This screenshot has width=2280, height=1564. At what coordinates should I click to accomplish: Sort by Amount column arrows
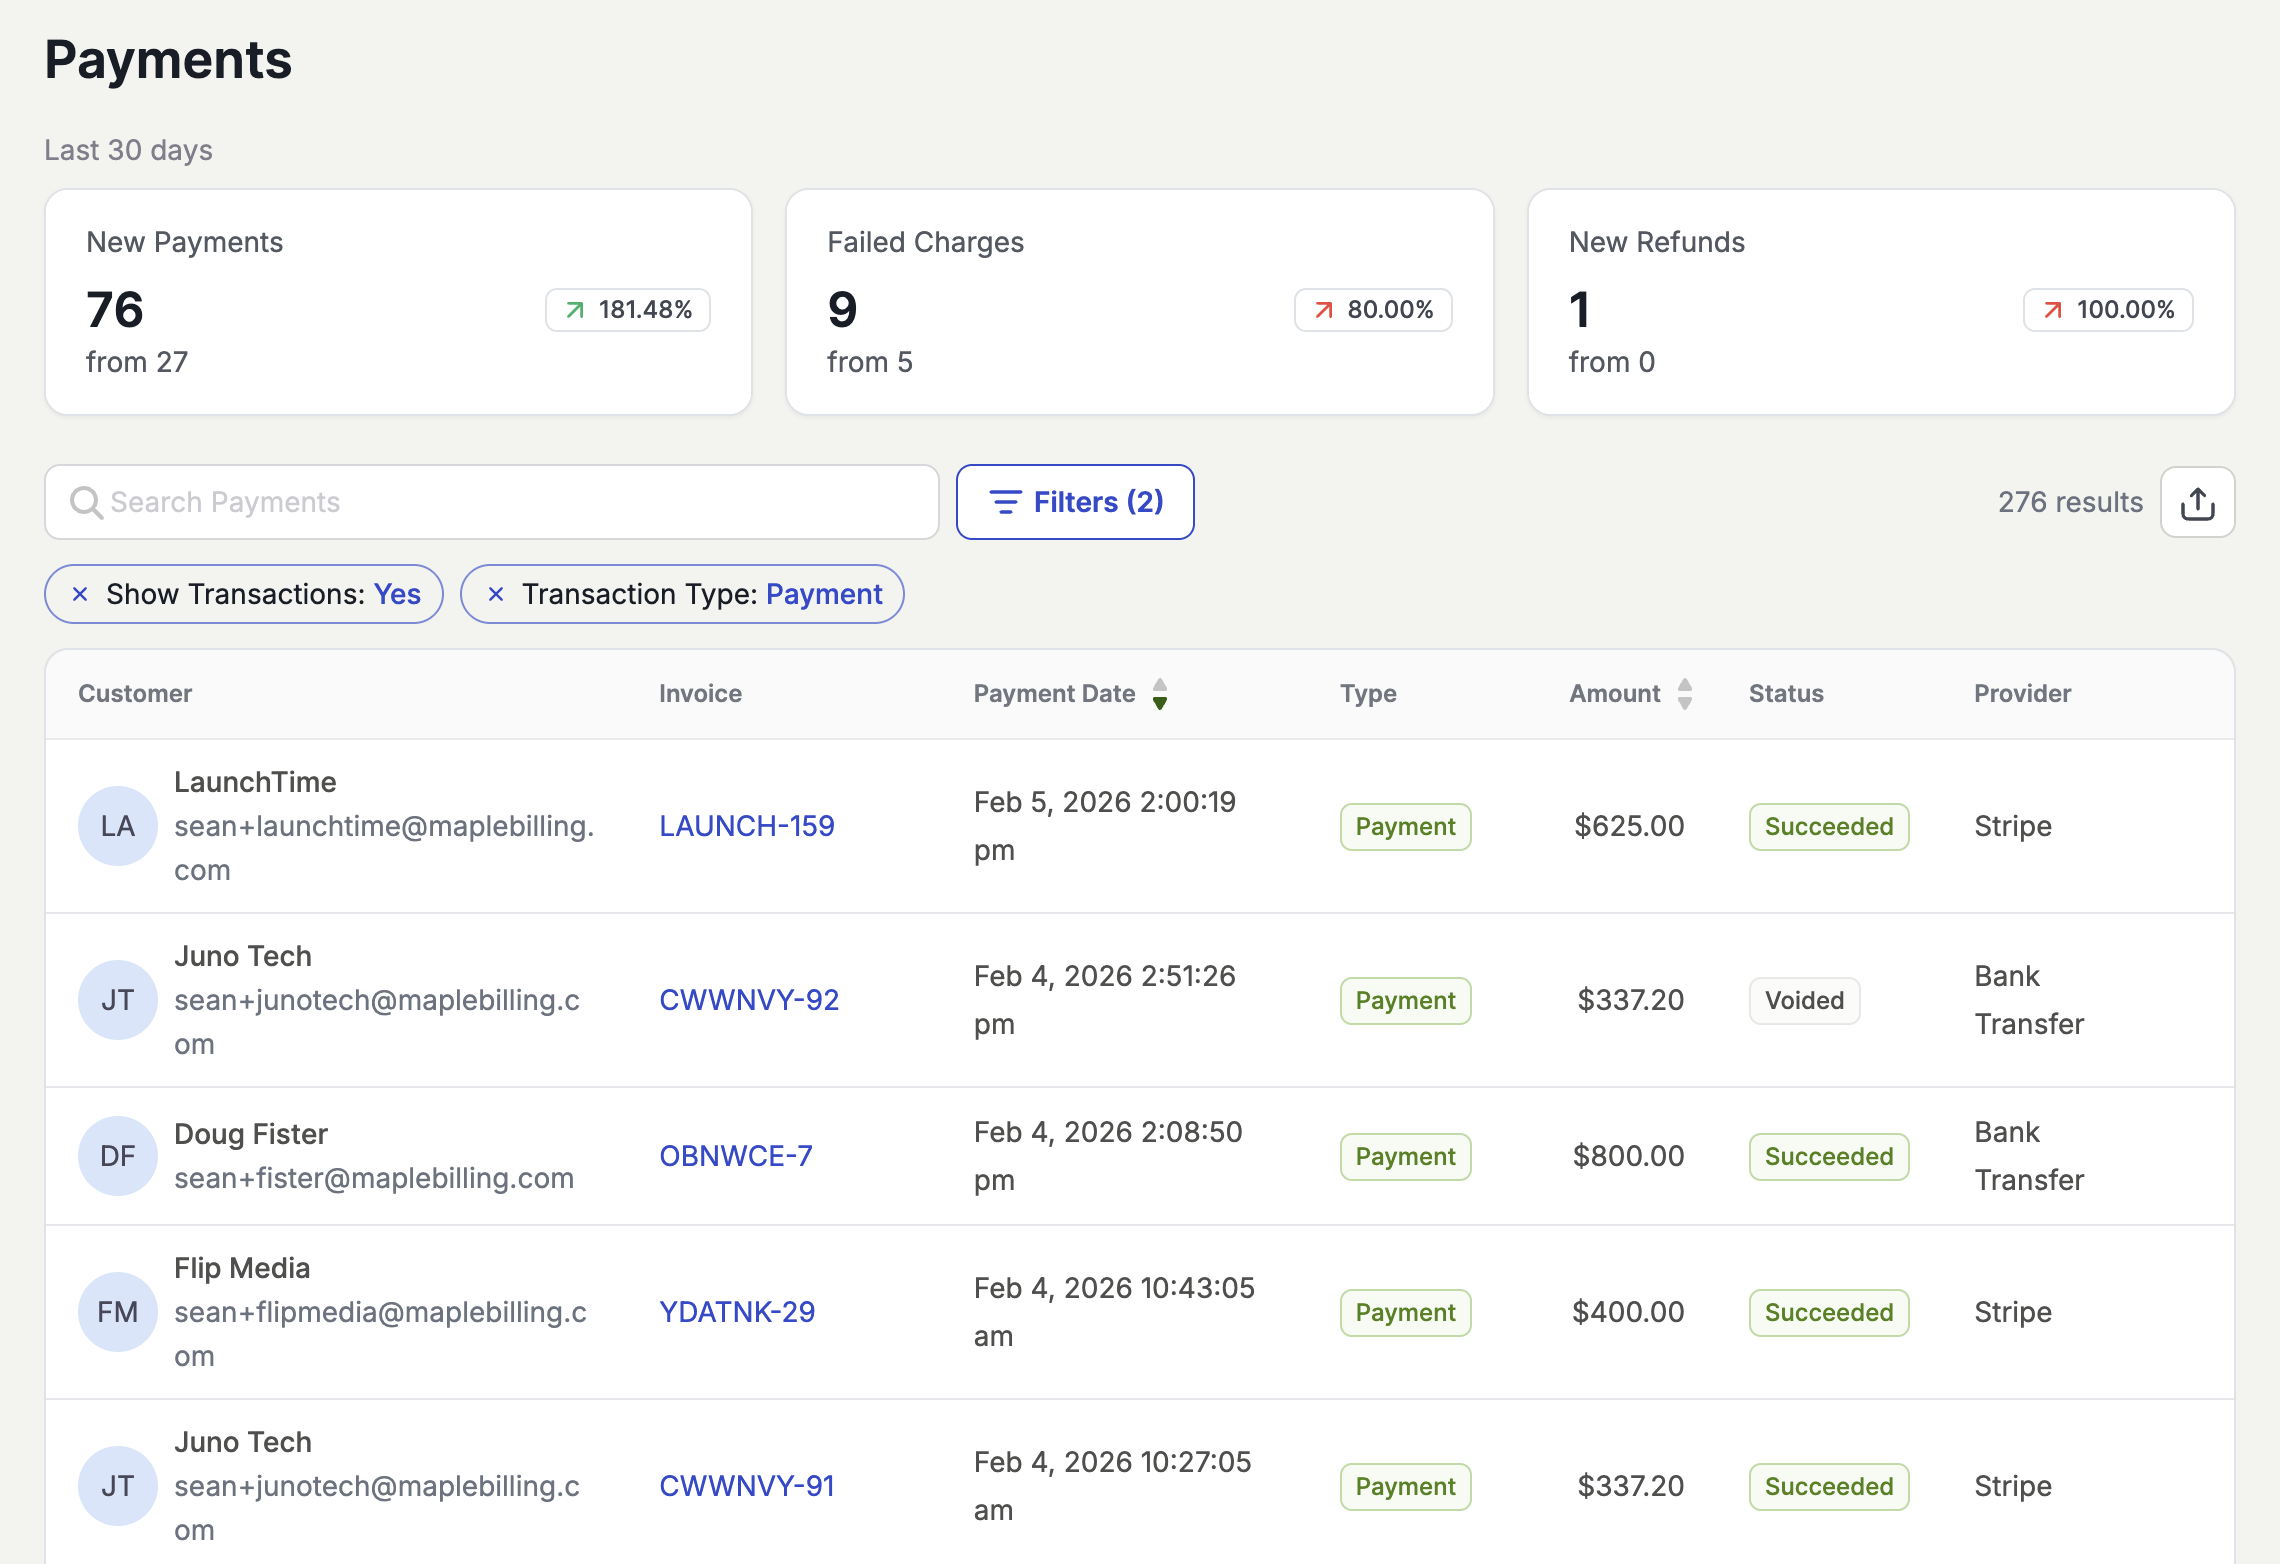(x=1685, y=694)
